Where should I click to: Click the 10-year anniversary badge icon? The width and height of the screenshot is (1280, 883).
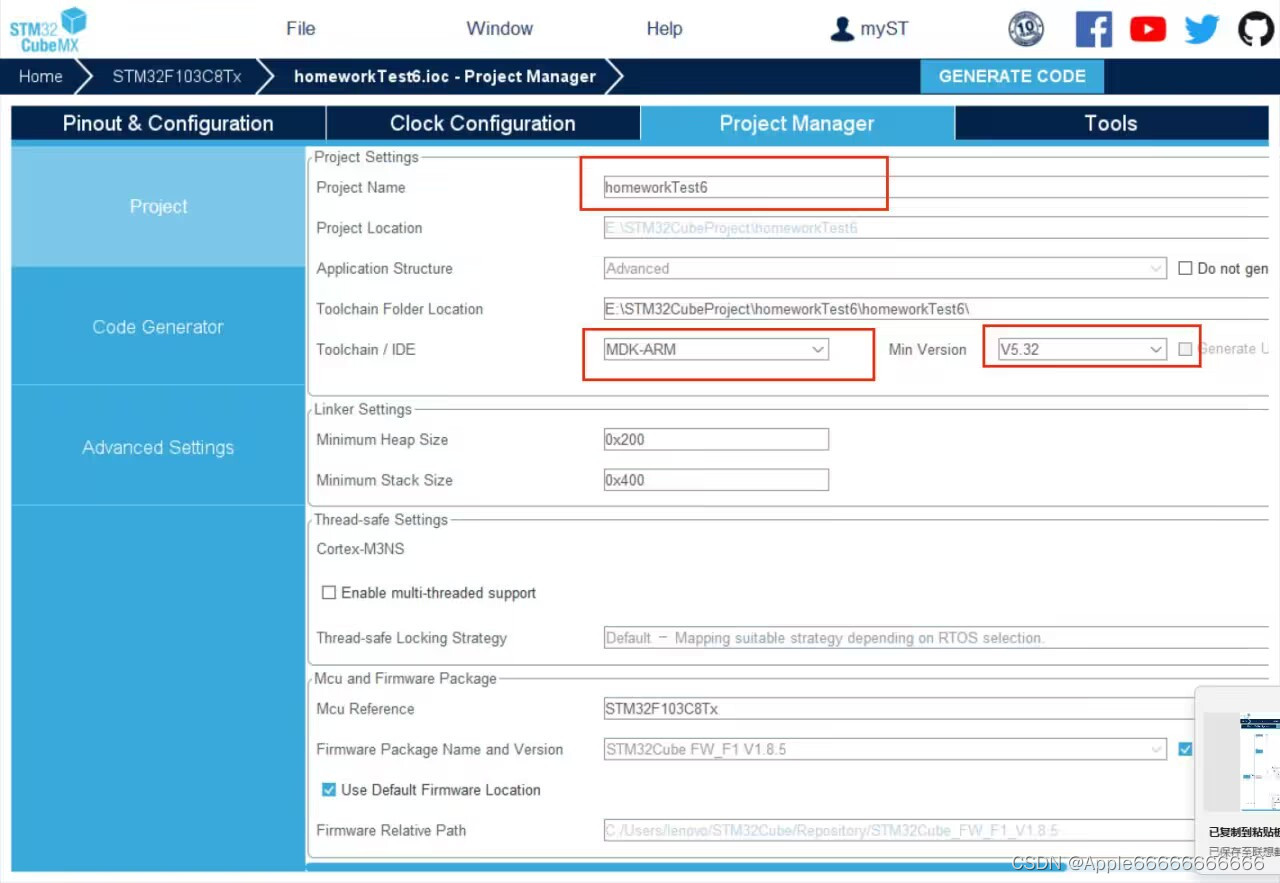click(1026, 29)
